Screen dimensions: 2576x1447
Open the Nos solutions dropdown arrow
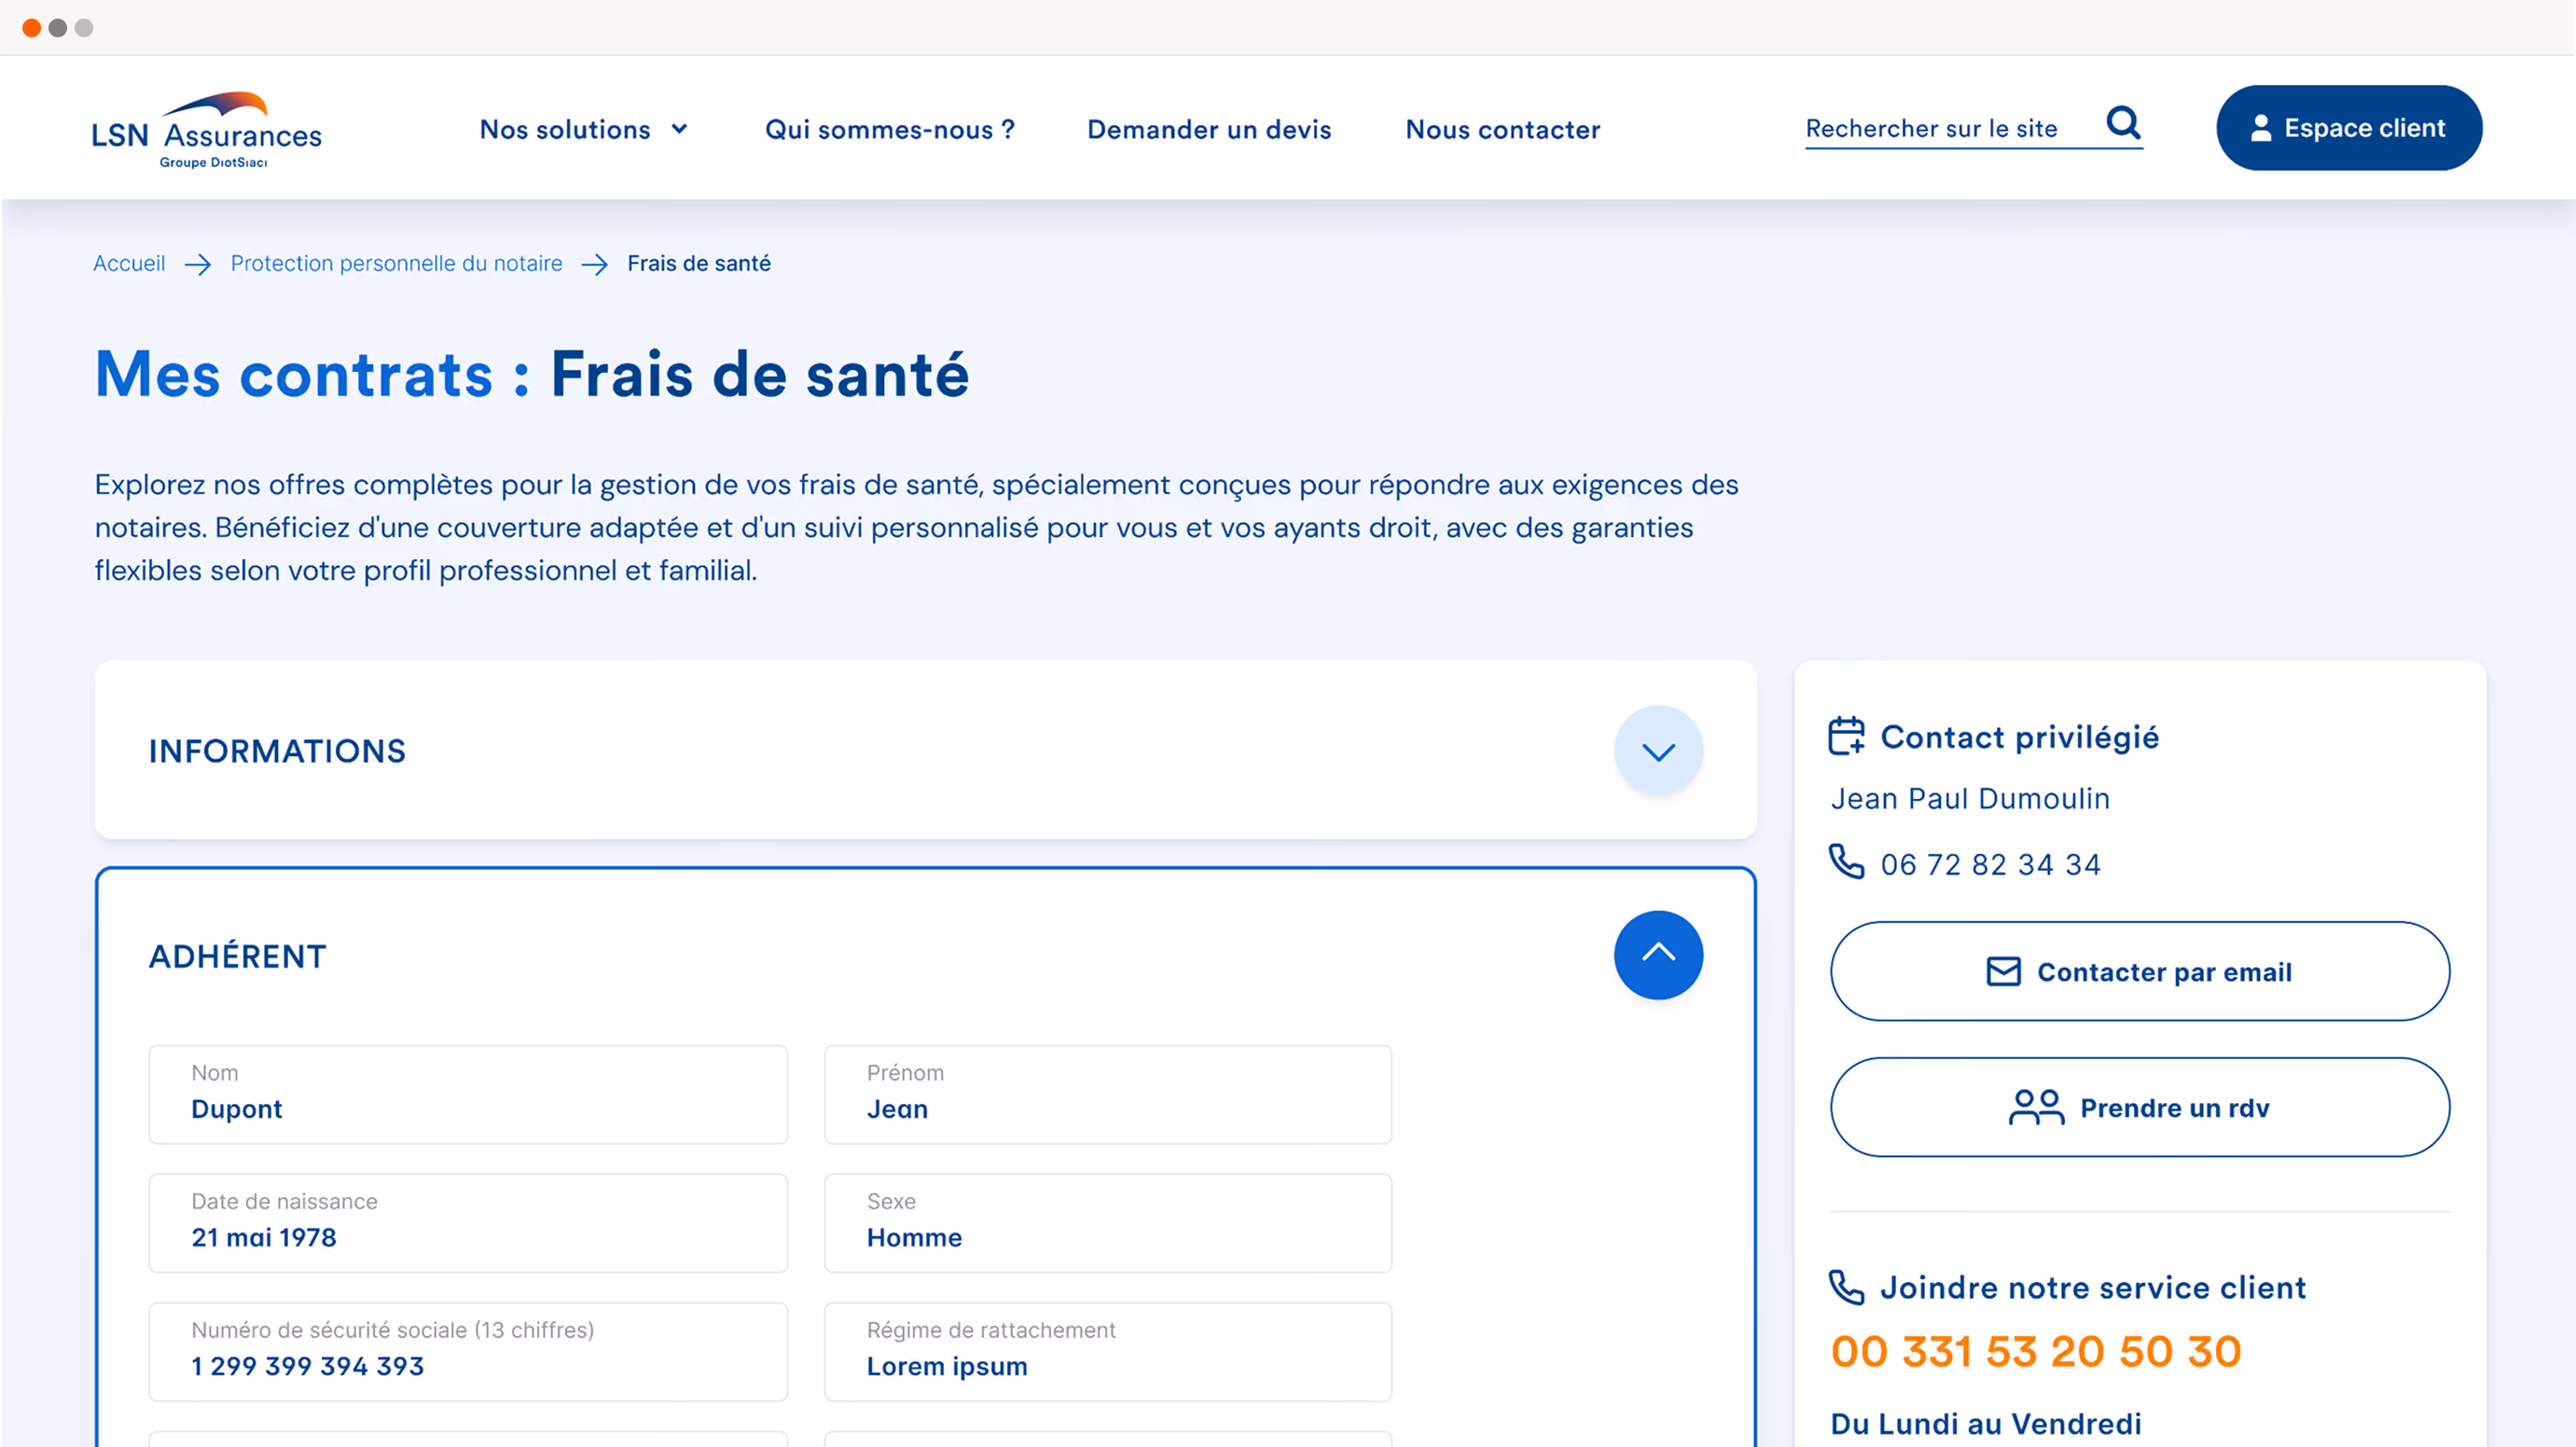coord(679,129)
